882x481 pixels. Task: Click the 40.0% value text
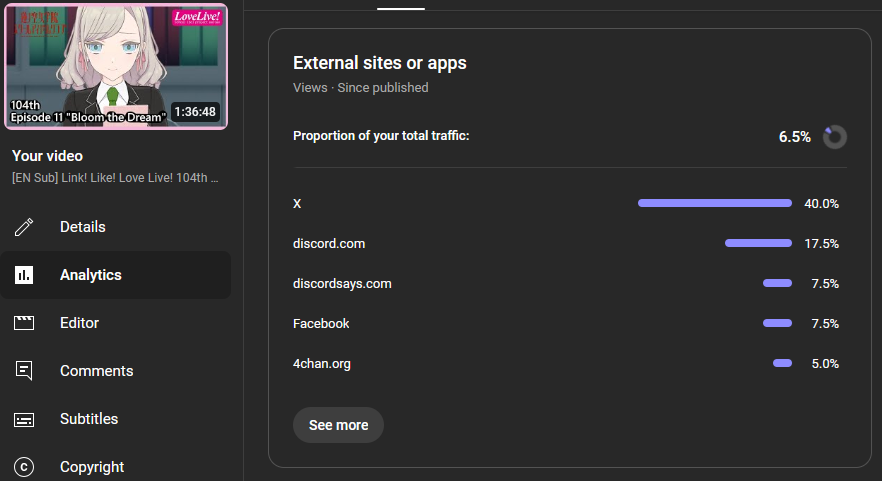[821, 204]
